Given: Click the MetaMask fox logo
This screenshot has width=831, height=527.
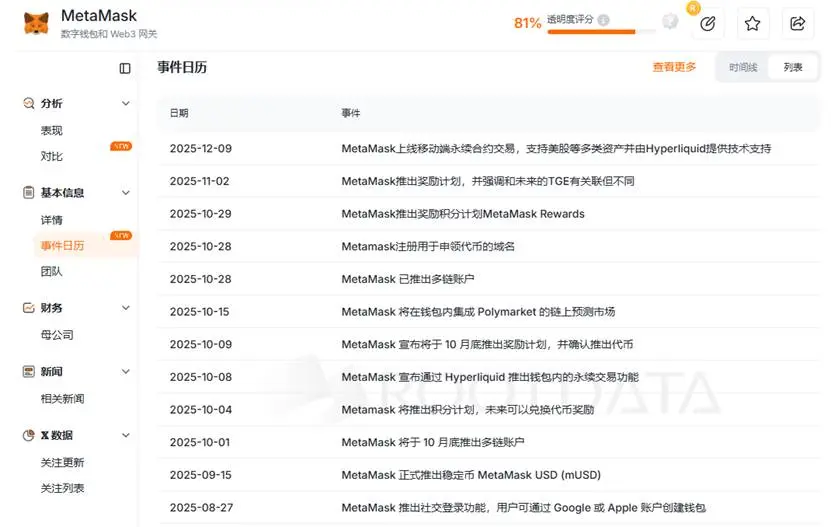Looking at the screenshot, I should click(36, 24).
